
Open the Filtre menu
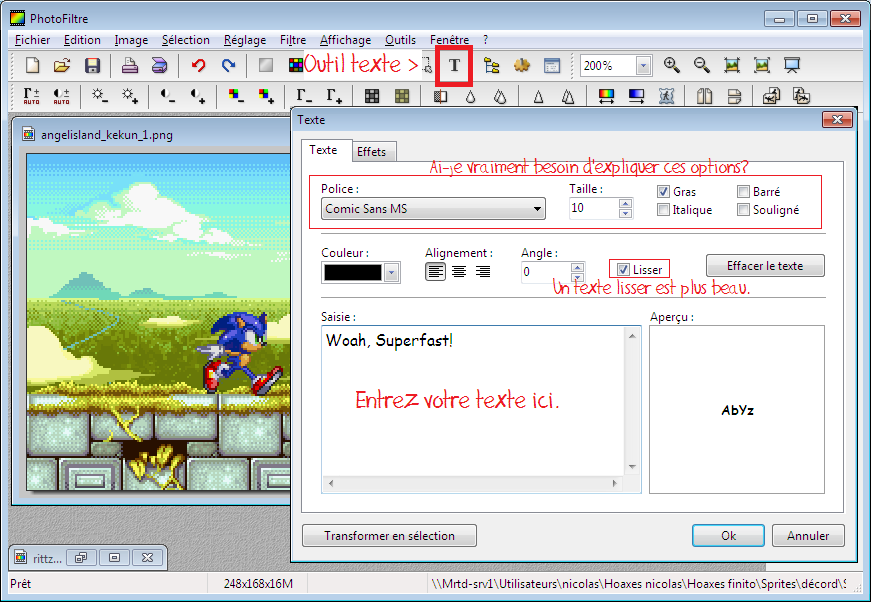[x=293, y=40]
